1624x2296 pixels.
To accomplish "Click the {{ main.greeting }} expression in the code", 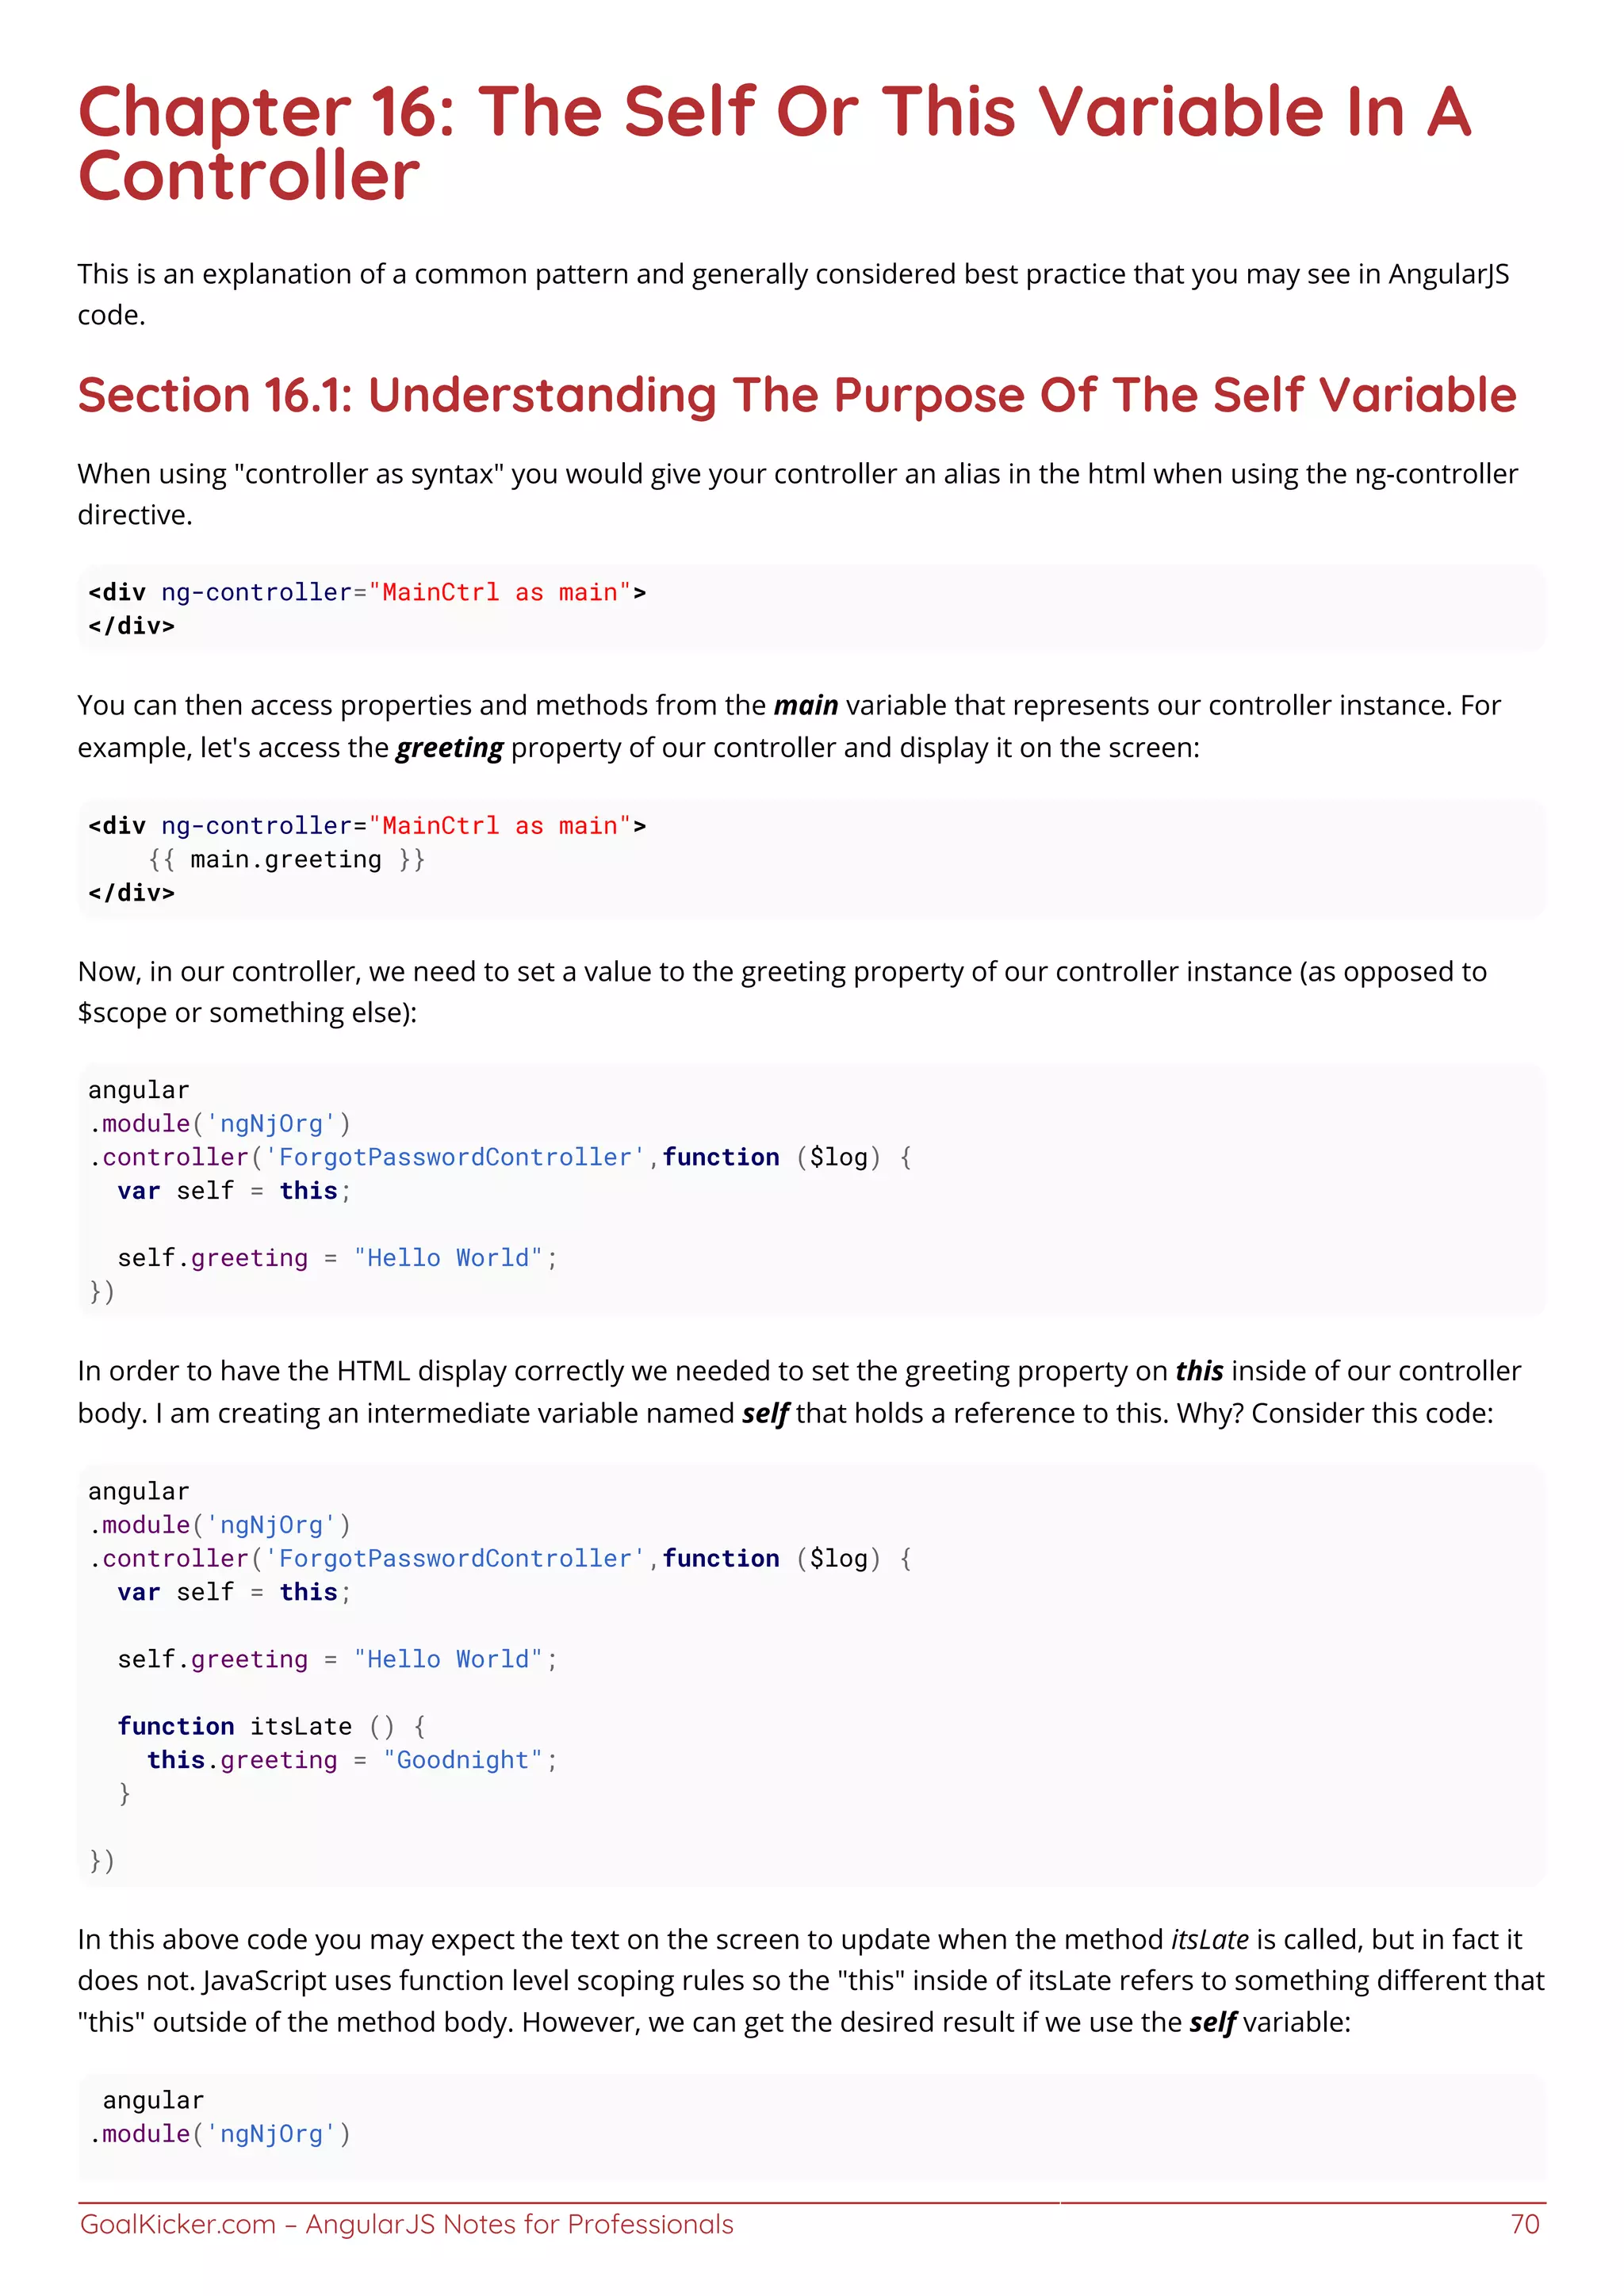I will point(286,860).
